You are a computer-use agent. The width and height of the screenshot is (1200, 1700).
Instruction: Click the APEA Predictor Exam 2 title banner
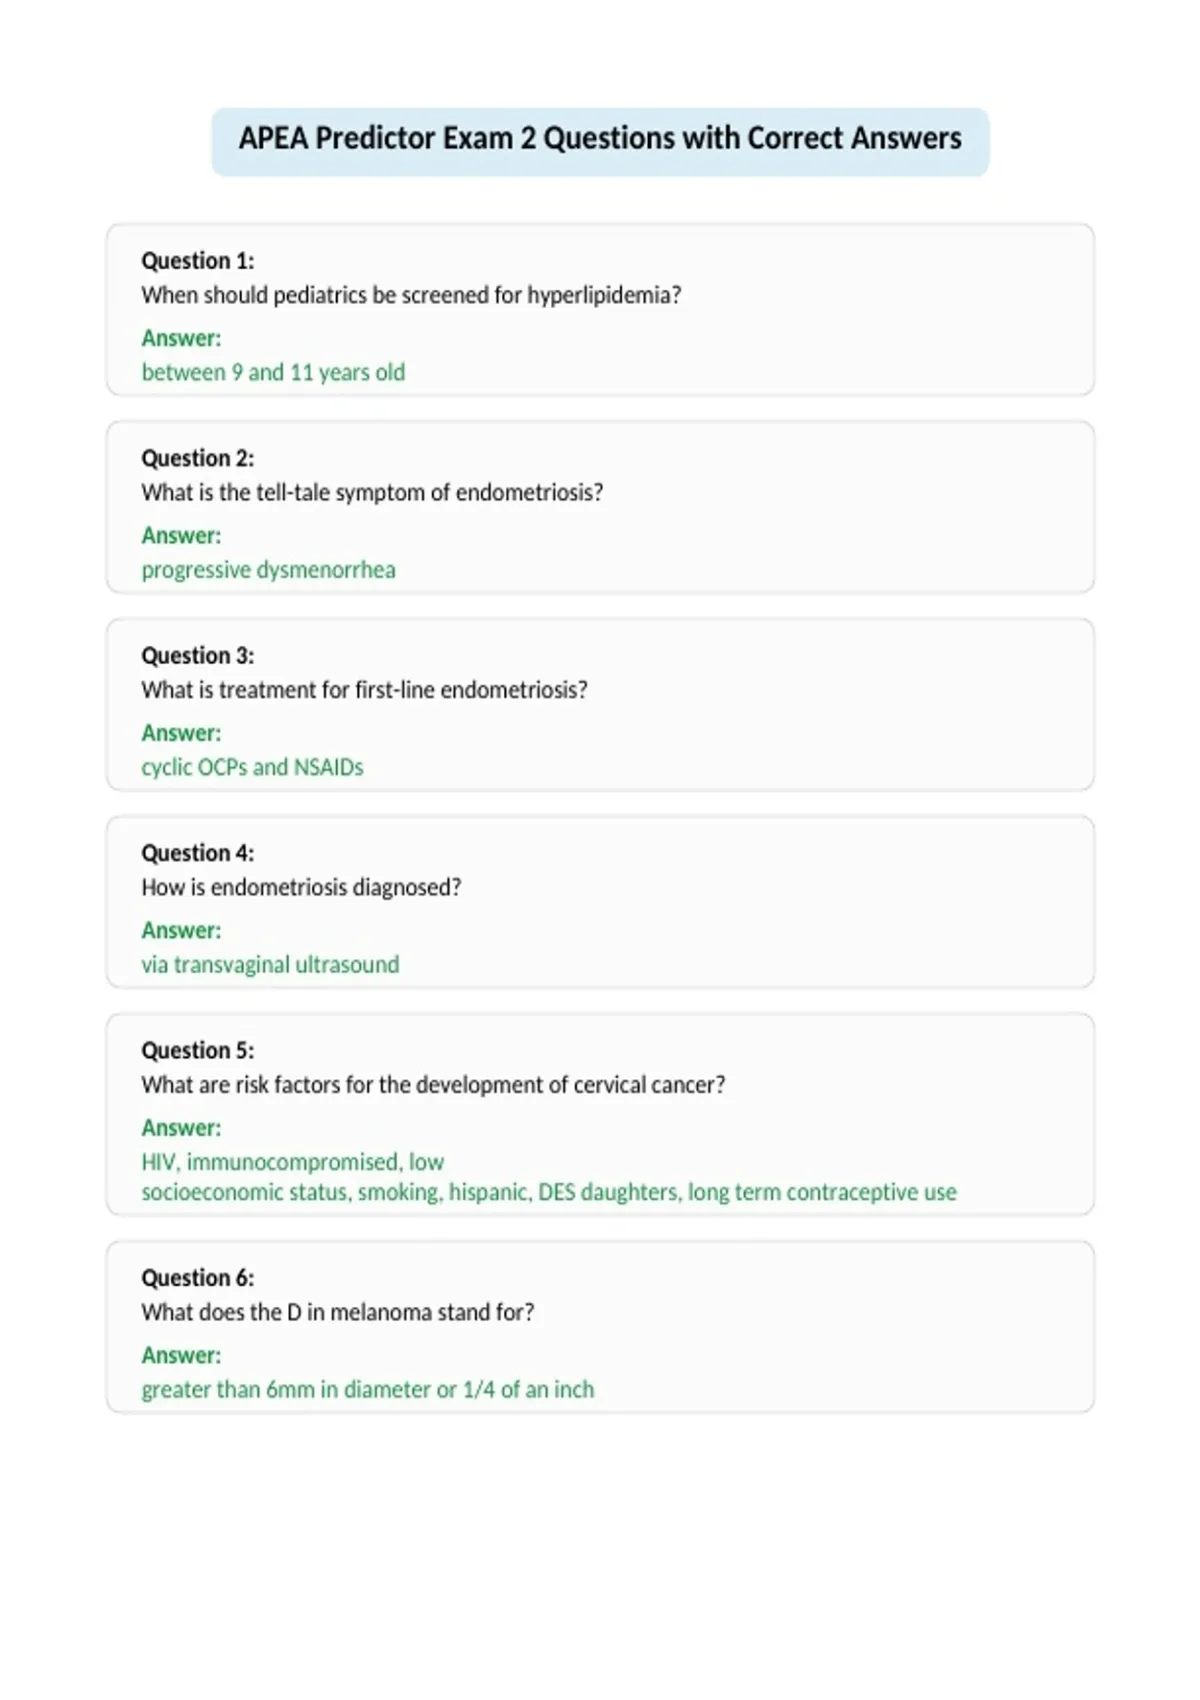(x=600, y=141)
